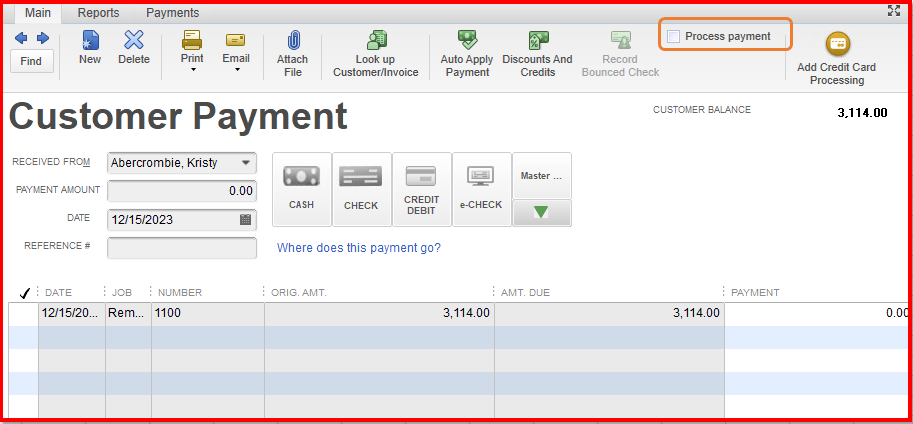
Task: Check the invoice 1100 row checkmark cell
Action: [23, 313]
